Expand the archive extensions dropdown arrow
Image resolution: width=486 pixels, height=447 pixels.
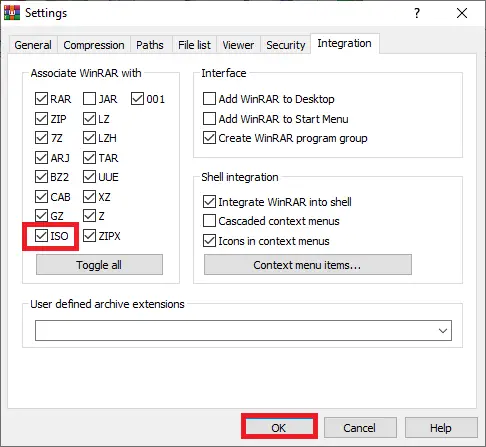443,331
